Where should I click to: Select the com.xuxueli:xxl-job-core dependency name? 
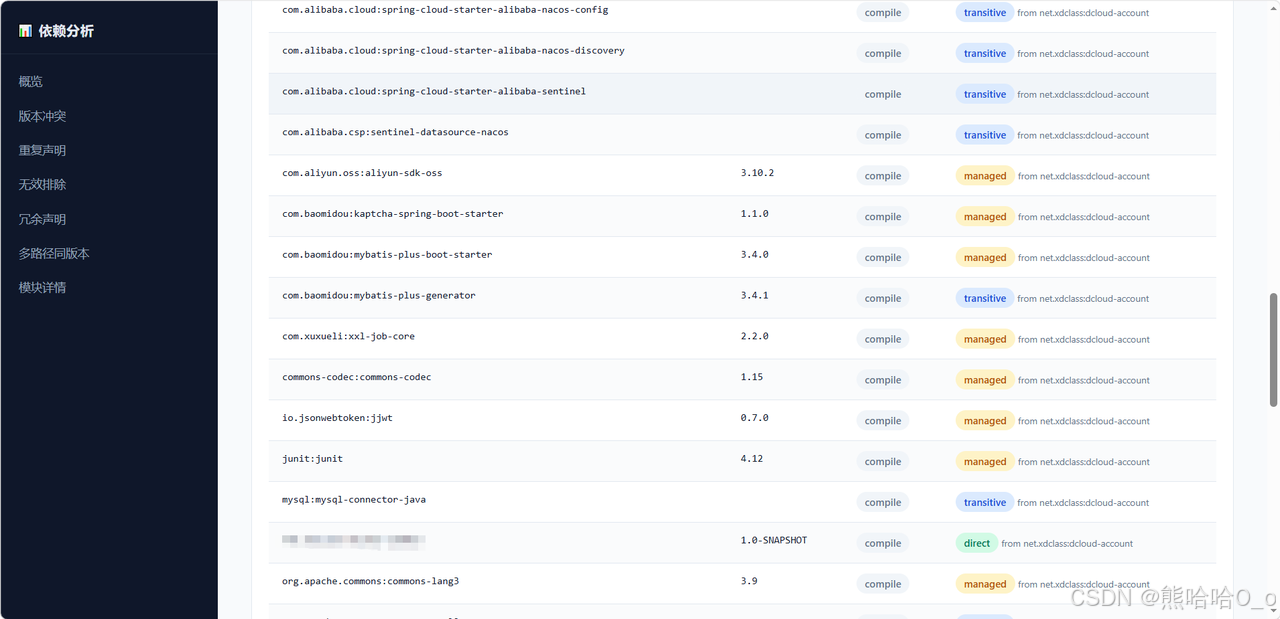[x=348, y=337]
